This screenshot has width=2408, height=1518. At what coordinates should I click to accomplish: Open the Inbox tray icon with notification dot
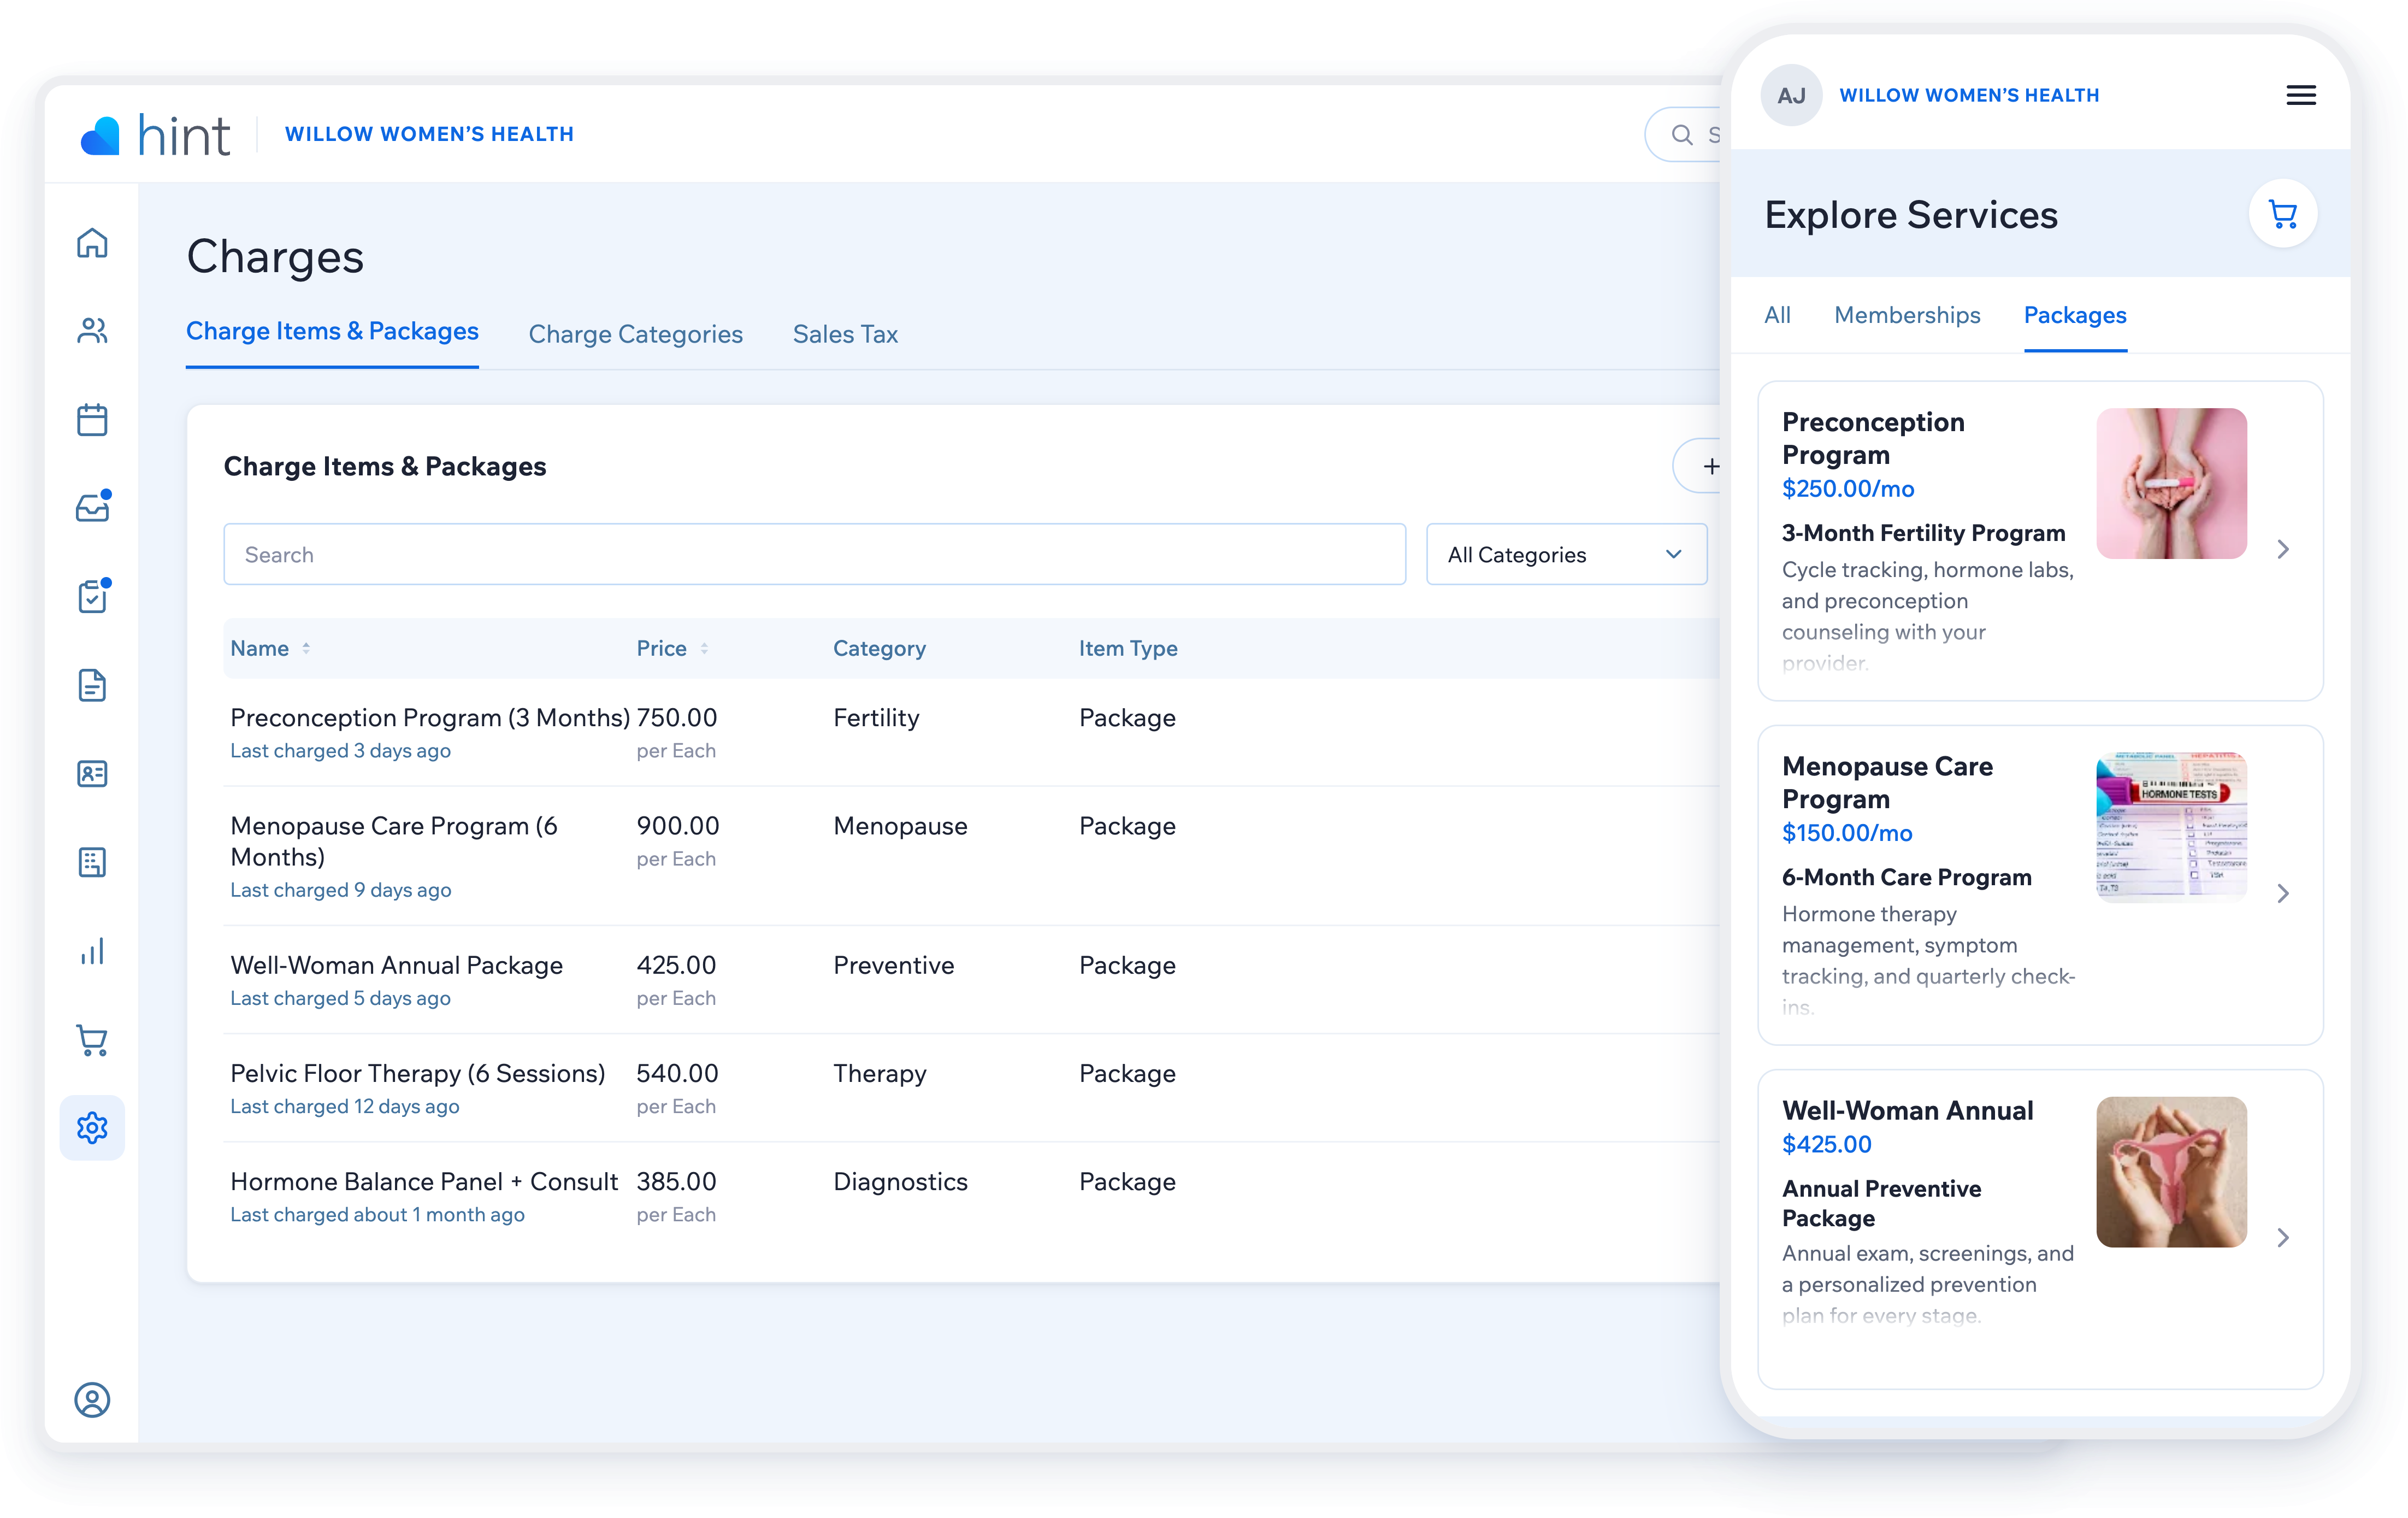point(93,506)
